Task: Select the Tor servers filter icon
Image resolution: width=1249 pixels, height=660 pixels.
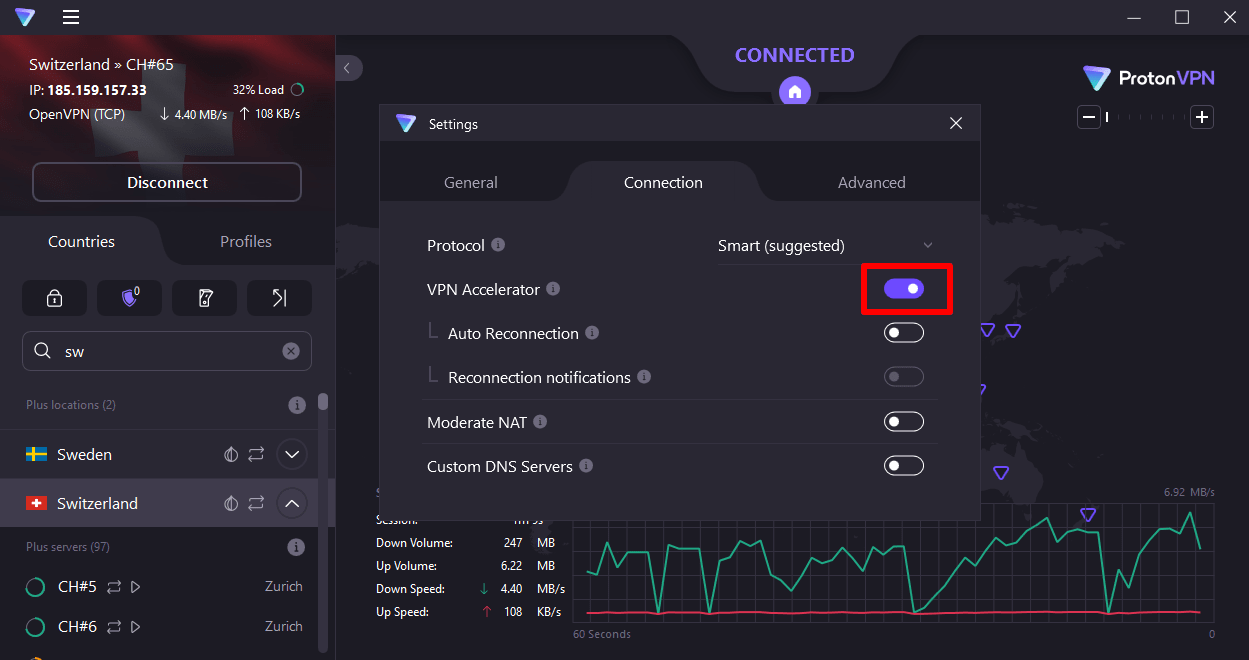Action: click(x=204, y=297)
